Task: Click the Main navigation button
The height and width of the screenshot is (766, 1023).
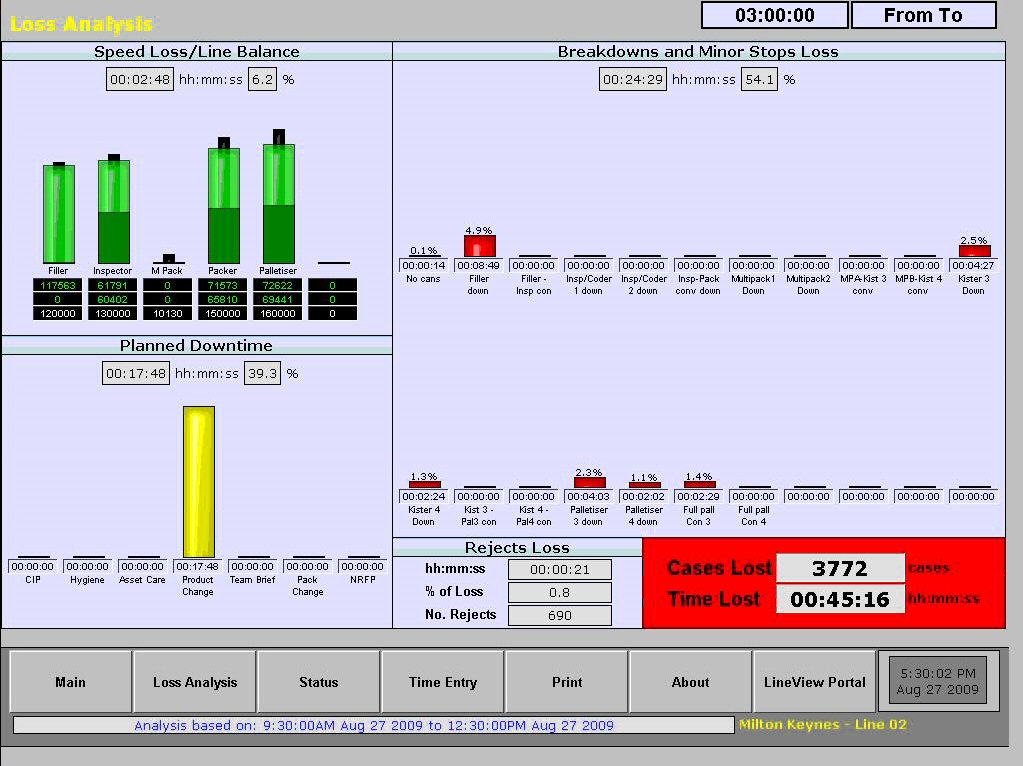Action: coord(70,682)
